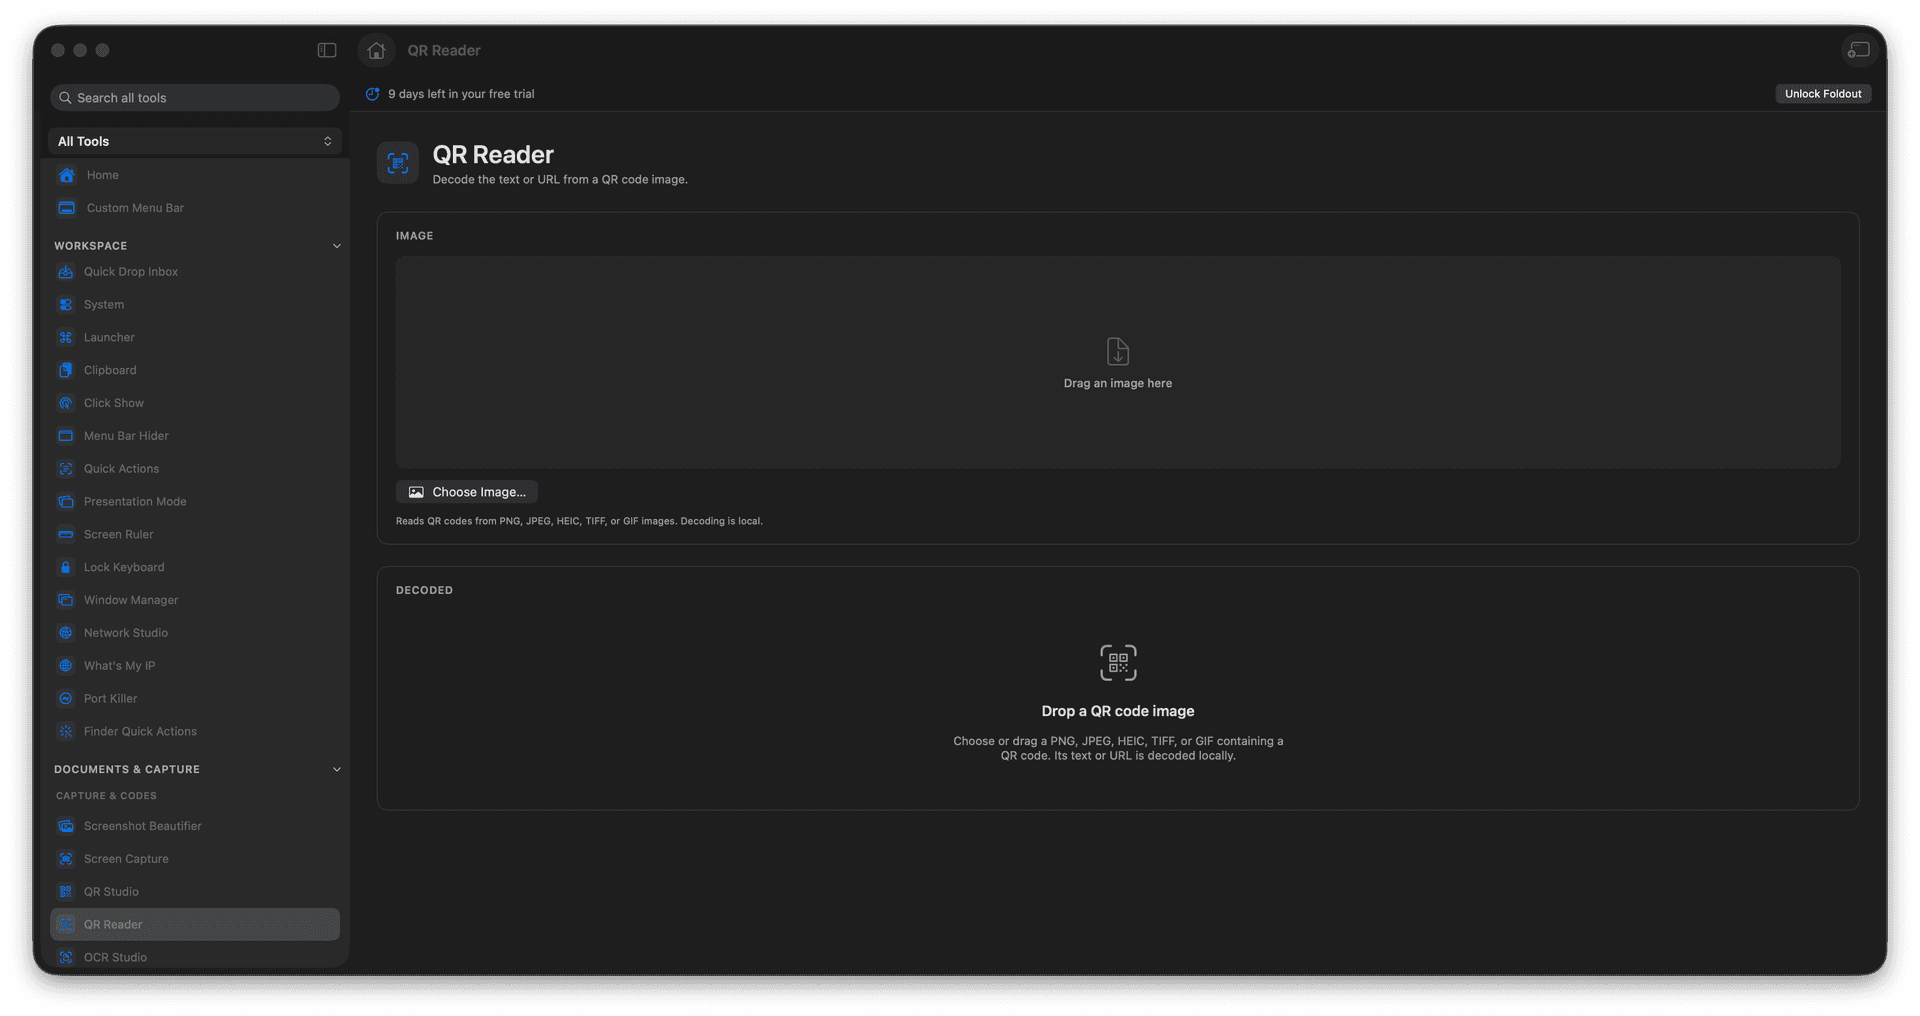Screen dimensions: 1920x1016
Task: Select the Finder Quick Actions label
Action: click(140, 732)
